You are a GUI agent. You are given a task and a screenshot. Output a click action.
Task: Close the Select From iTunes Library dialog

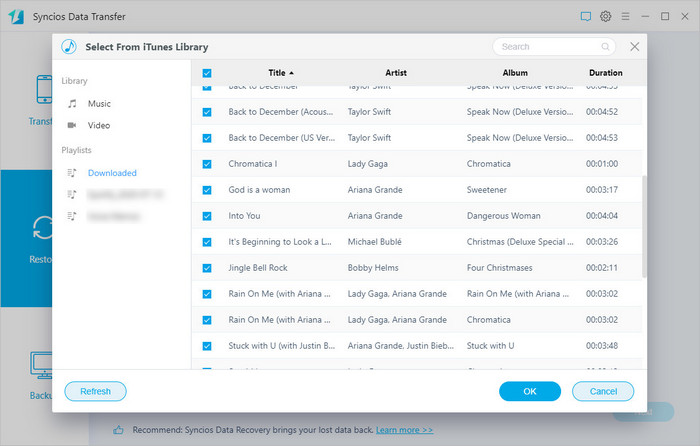click(x=634, y=46)
